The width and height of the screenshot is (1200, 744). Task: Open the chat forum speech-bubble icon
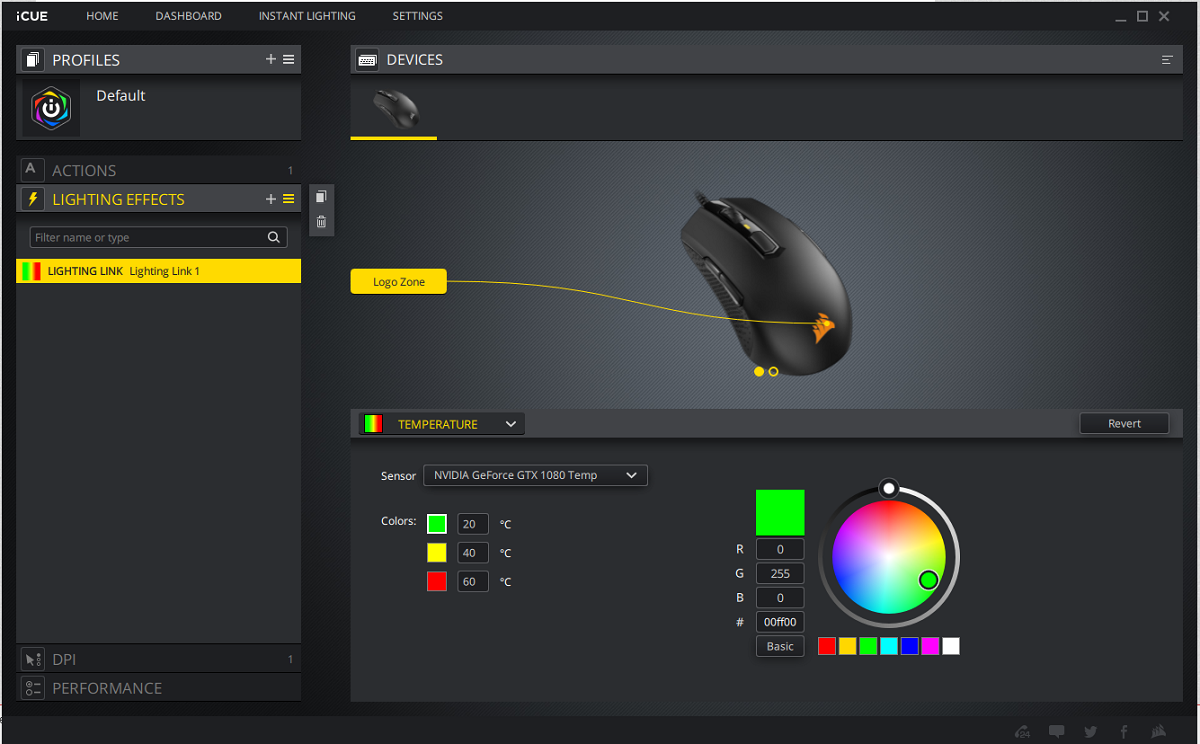coord(1057,731)
